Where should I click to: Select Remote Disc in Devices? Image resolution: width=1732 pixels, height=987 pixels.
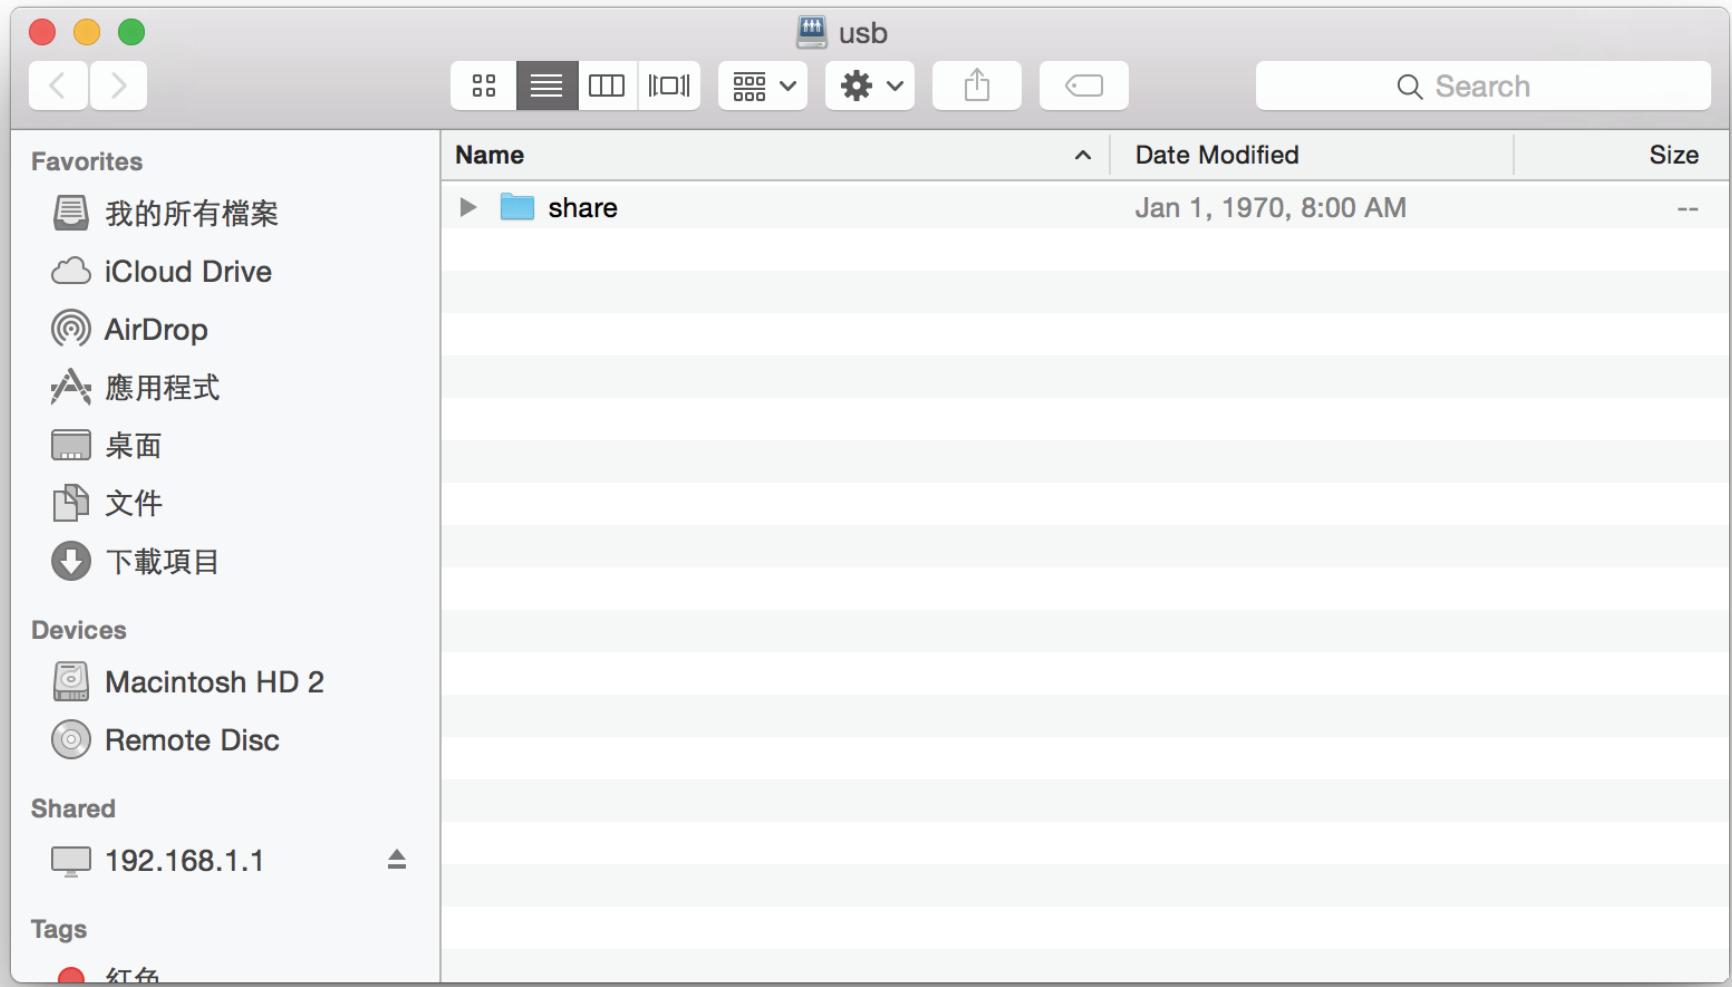pos(192,740)
